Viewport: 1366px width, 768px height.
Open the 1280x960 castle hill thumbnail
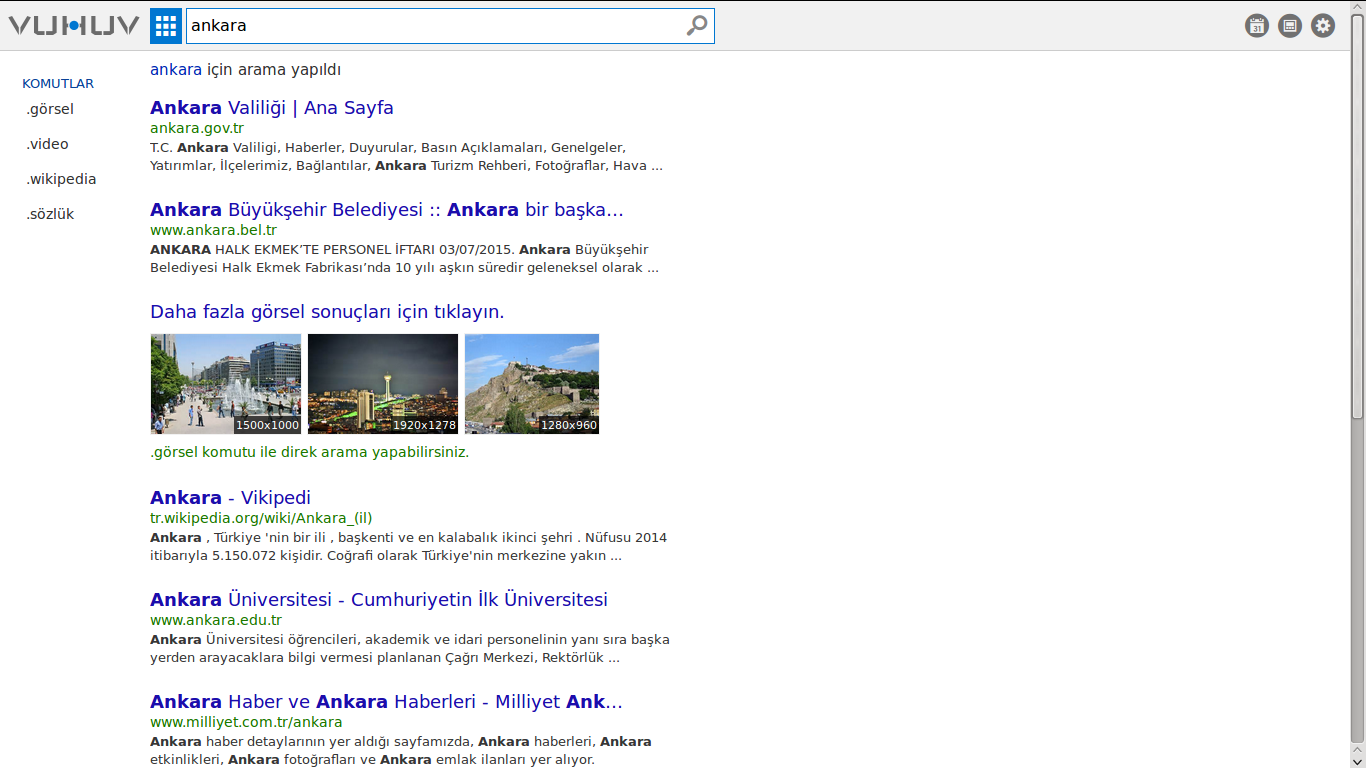532,384
